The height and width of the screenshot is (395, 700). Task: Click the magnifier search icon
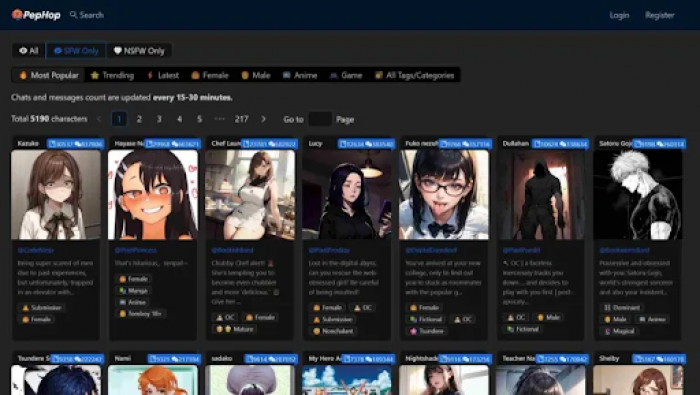[73, 15]
